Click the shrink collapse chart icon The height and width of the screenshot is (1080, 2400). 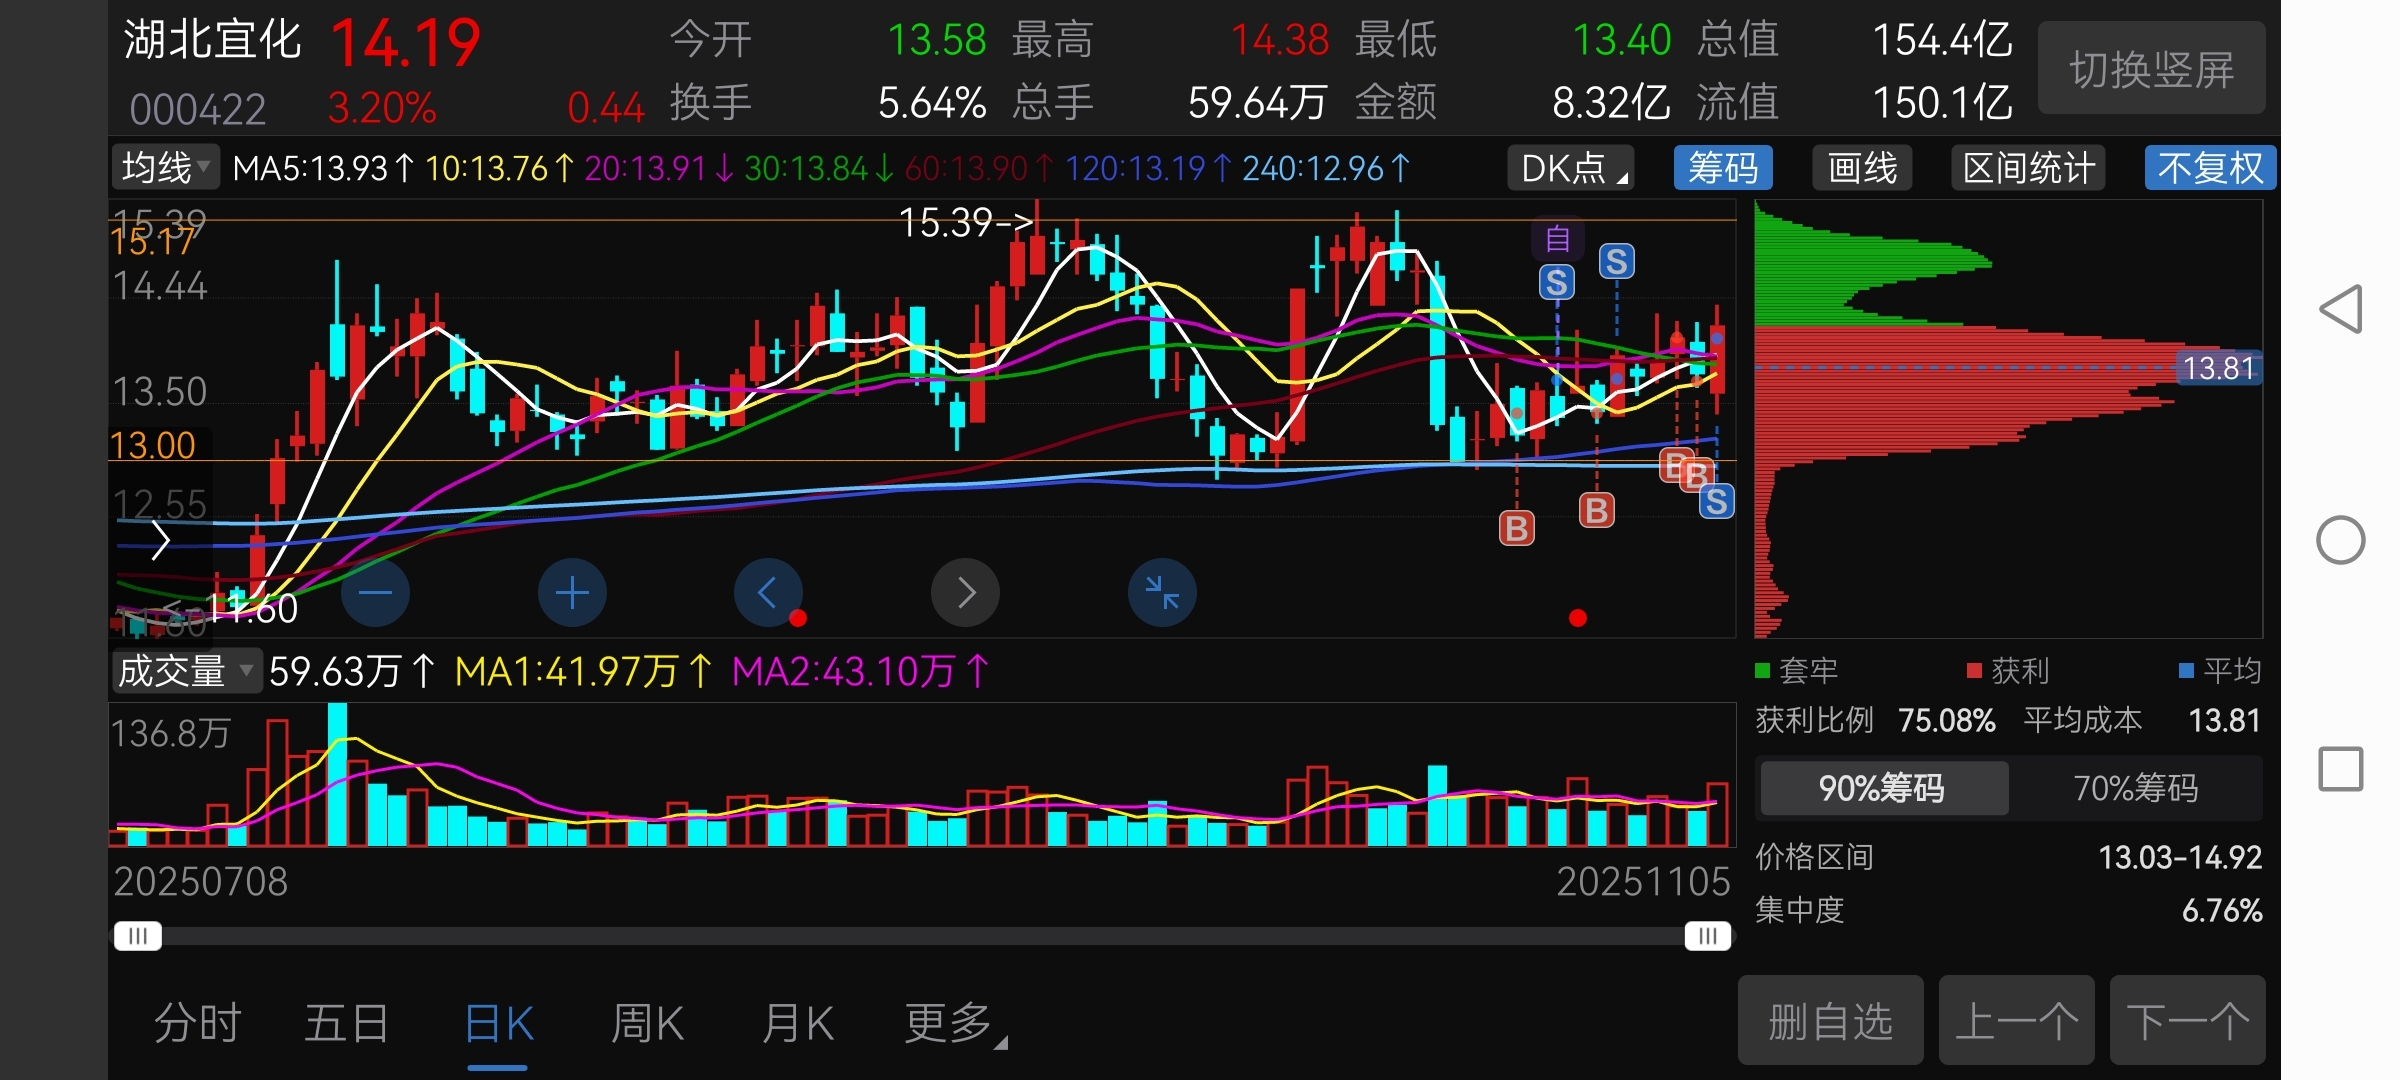[x=1162, y=593]
